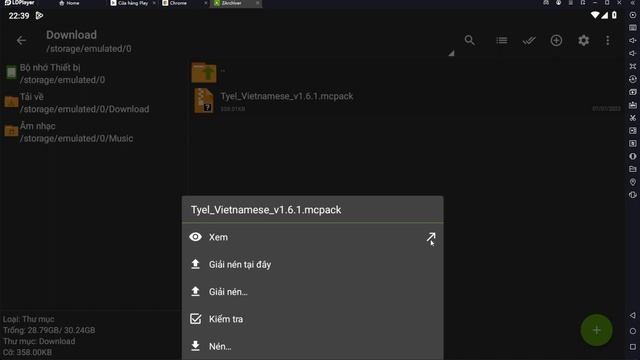
Task: Switch to the Chrome tab
Action: click(x=184, y=3)
